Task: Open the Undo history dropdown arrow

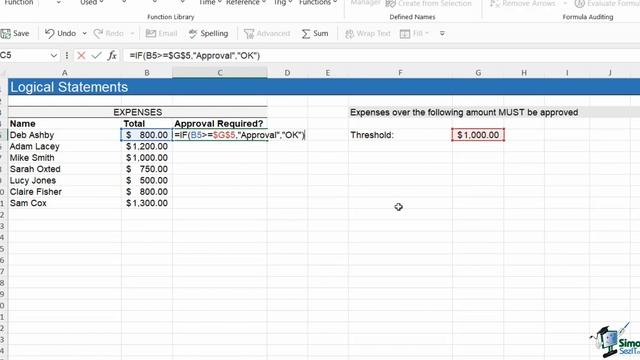Action: coord(84,33)
